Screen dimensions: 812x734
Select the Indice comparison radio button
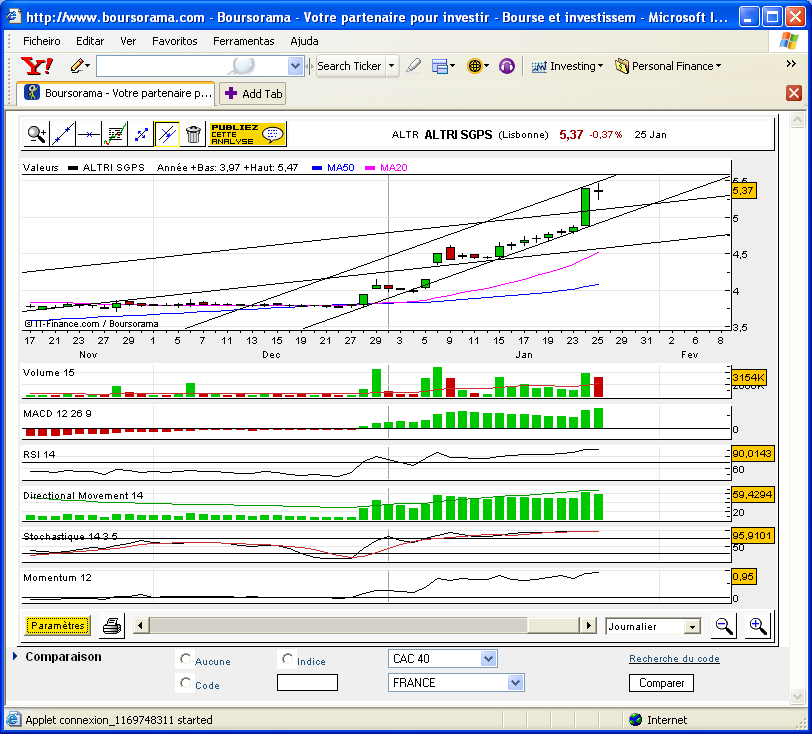click(287, 658)
